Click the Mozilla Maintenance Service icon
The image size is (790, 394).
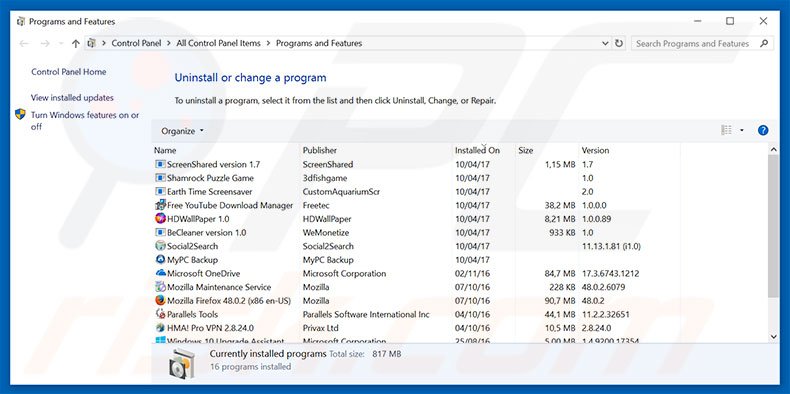(160, 287)
